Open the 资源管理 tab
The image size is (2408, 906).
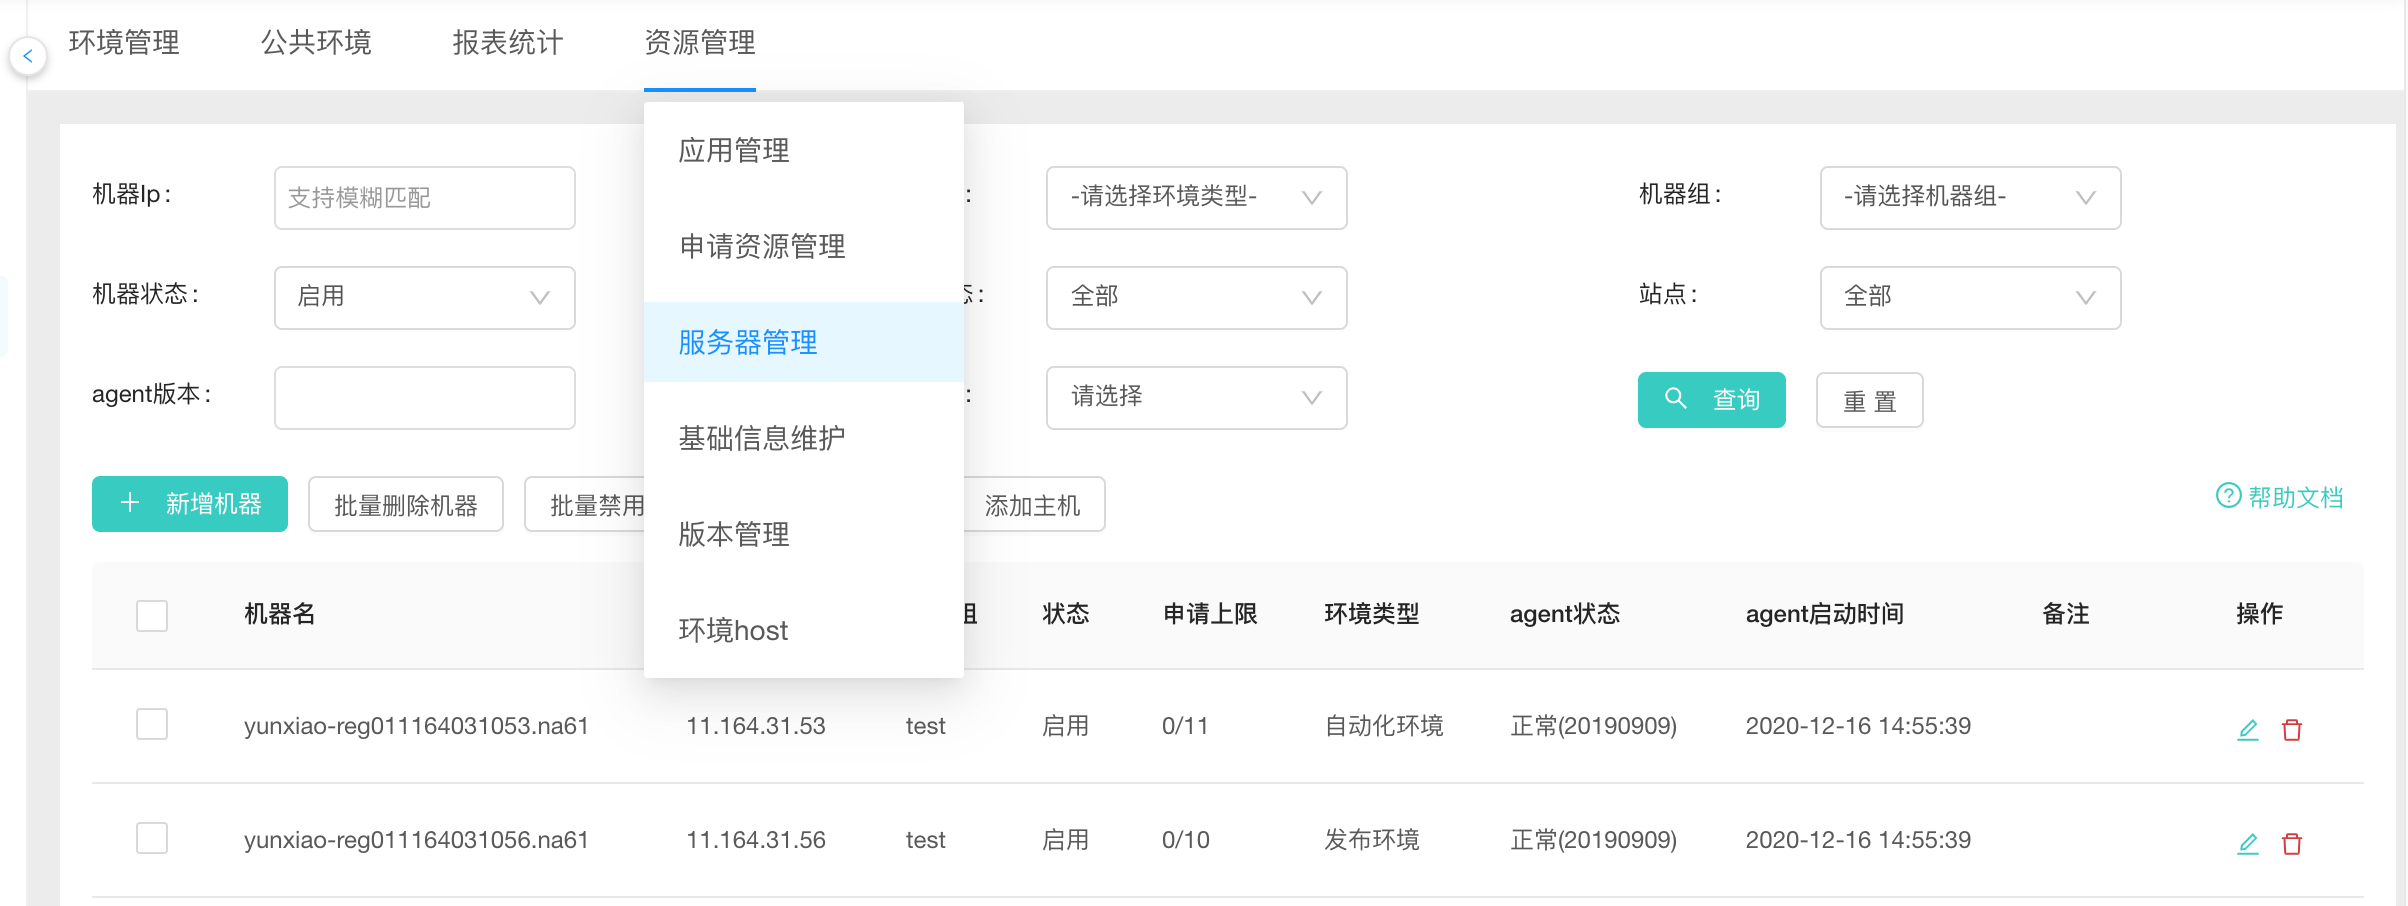(x=700, y=43)
